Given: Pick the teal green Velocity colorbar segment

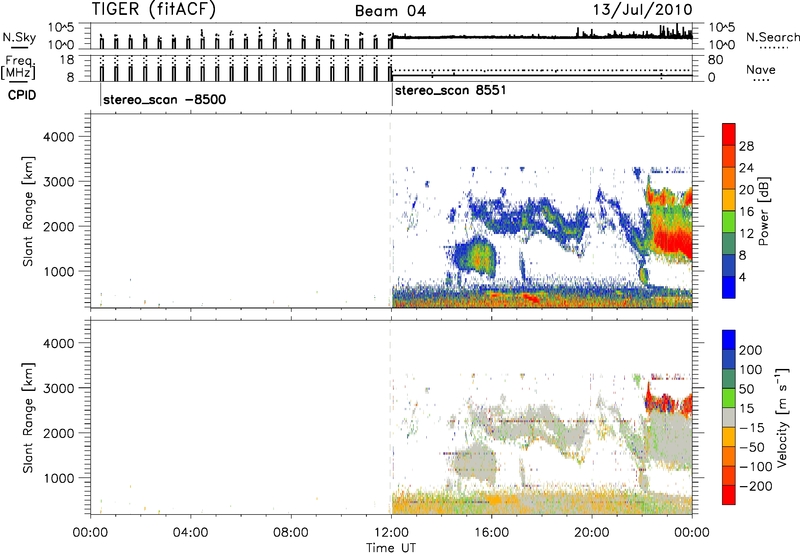Looking at the screenshot, I should 729,379.
